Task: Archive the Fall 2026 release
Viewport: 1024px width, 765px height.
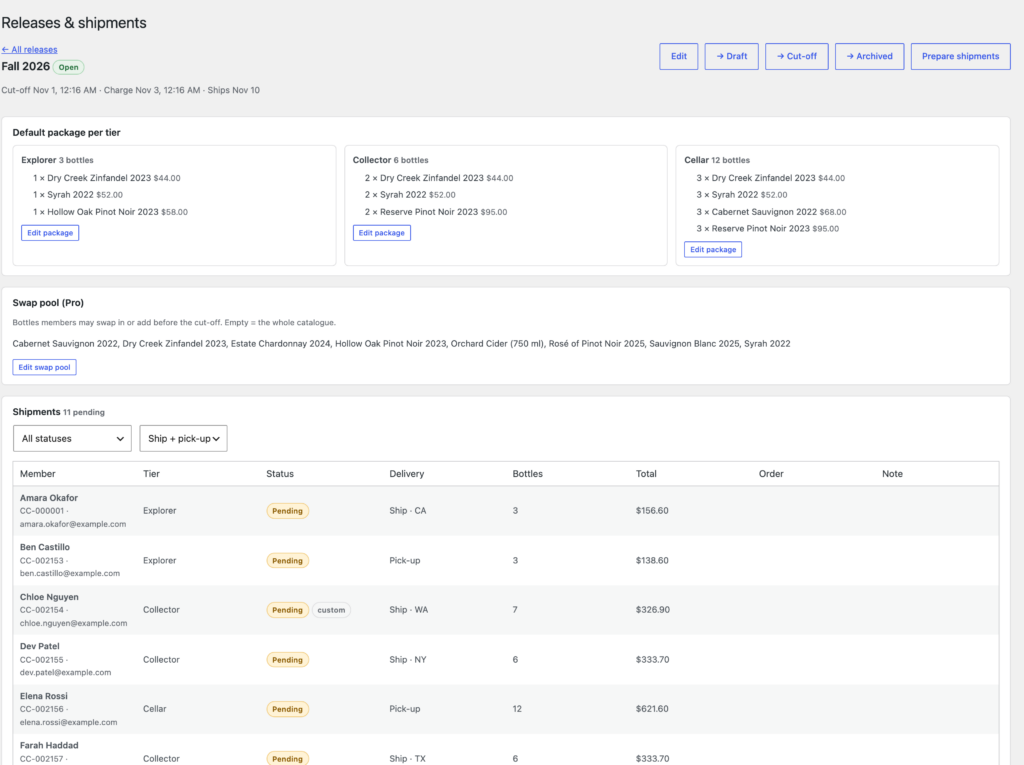Action: [x=869, y=56]
